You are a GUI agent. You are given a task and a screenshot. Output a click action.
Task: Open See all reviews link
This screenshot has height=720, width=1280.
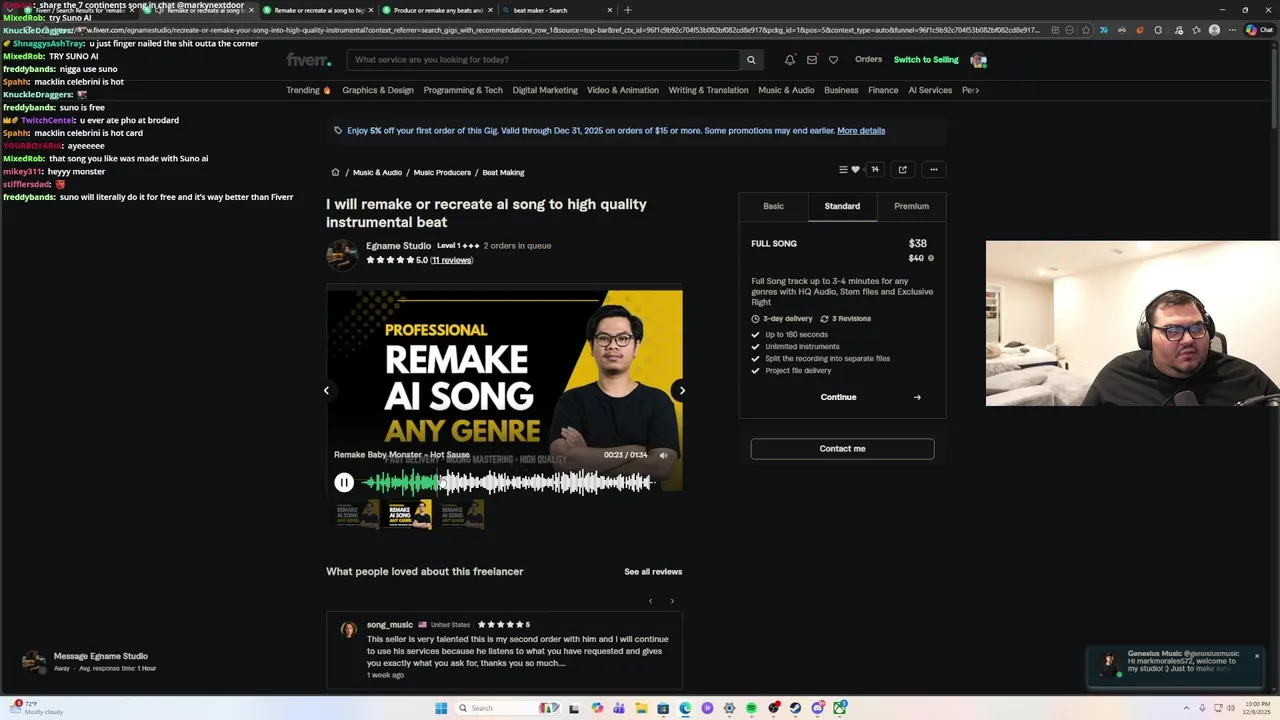coord(653,572)
